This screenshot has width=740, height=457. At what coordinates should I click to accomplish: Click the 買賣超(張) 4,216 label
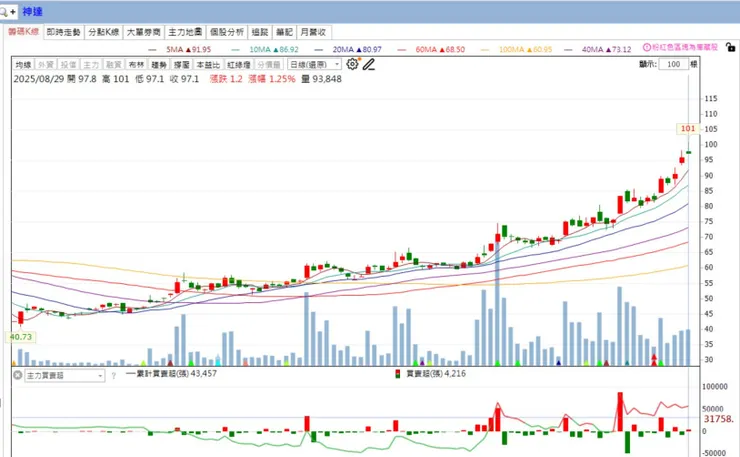436,373
